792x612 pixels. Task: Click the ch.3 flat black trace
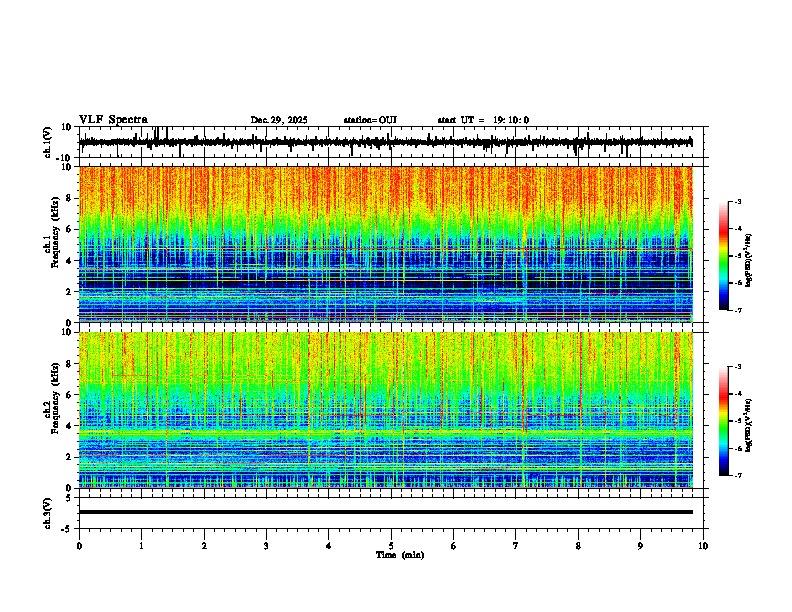point(386,512)
